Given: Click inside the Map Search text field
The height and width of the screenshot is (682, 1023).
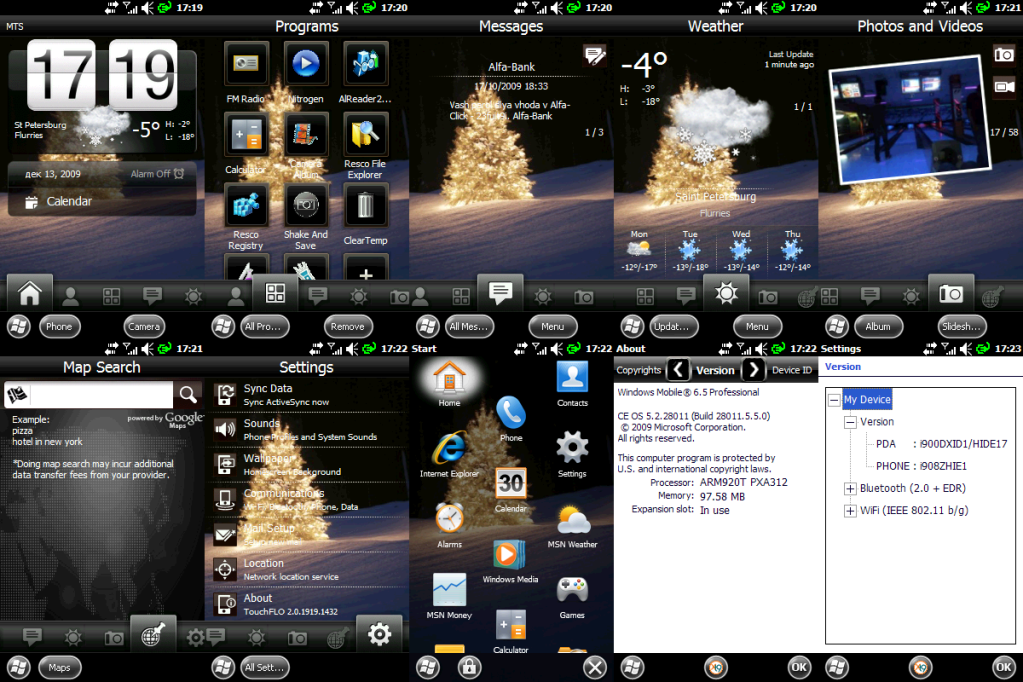Looking at the screenshot, I should pos(102,395).
